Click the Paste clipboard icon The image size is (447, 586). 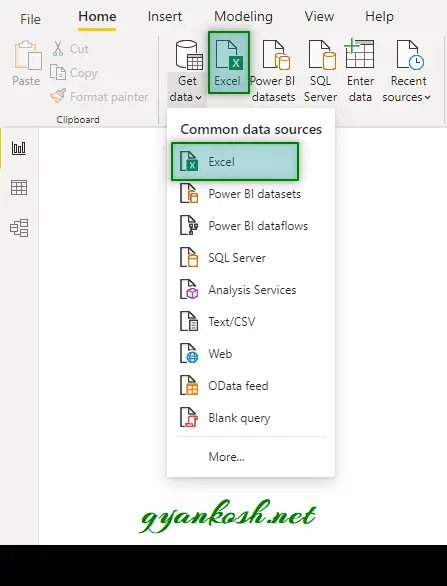pos(28,55)
